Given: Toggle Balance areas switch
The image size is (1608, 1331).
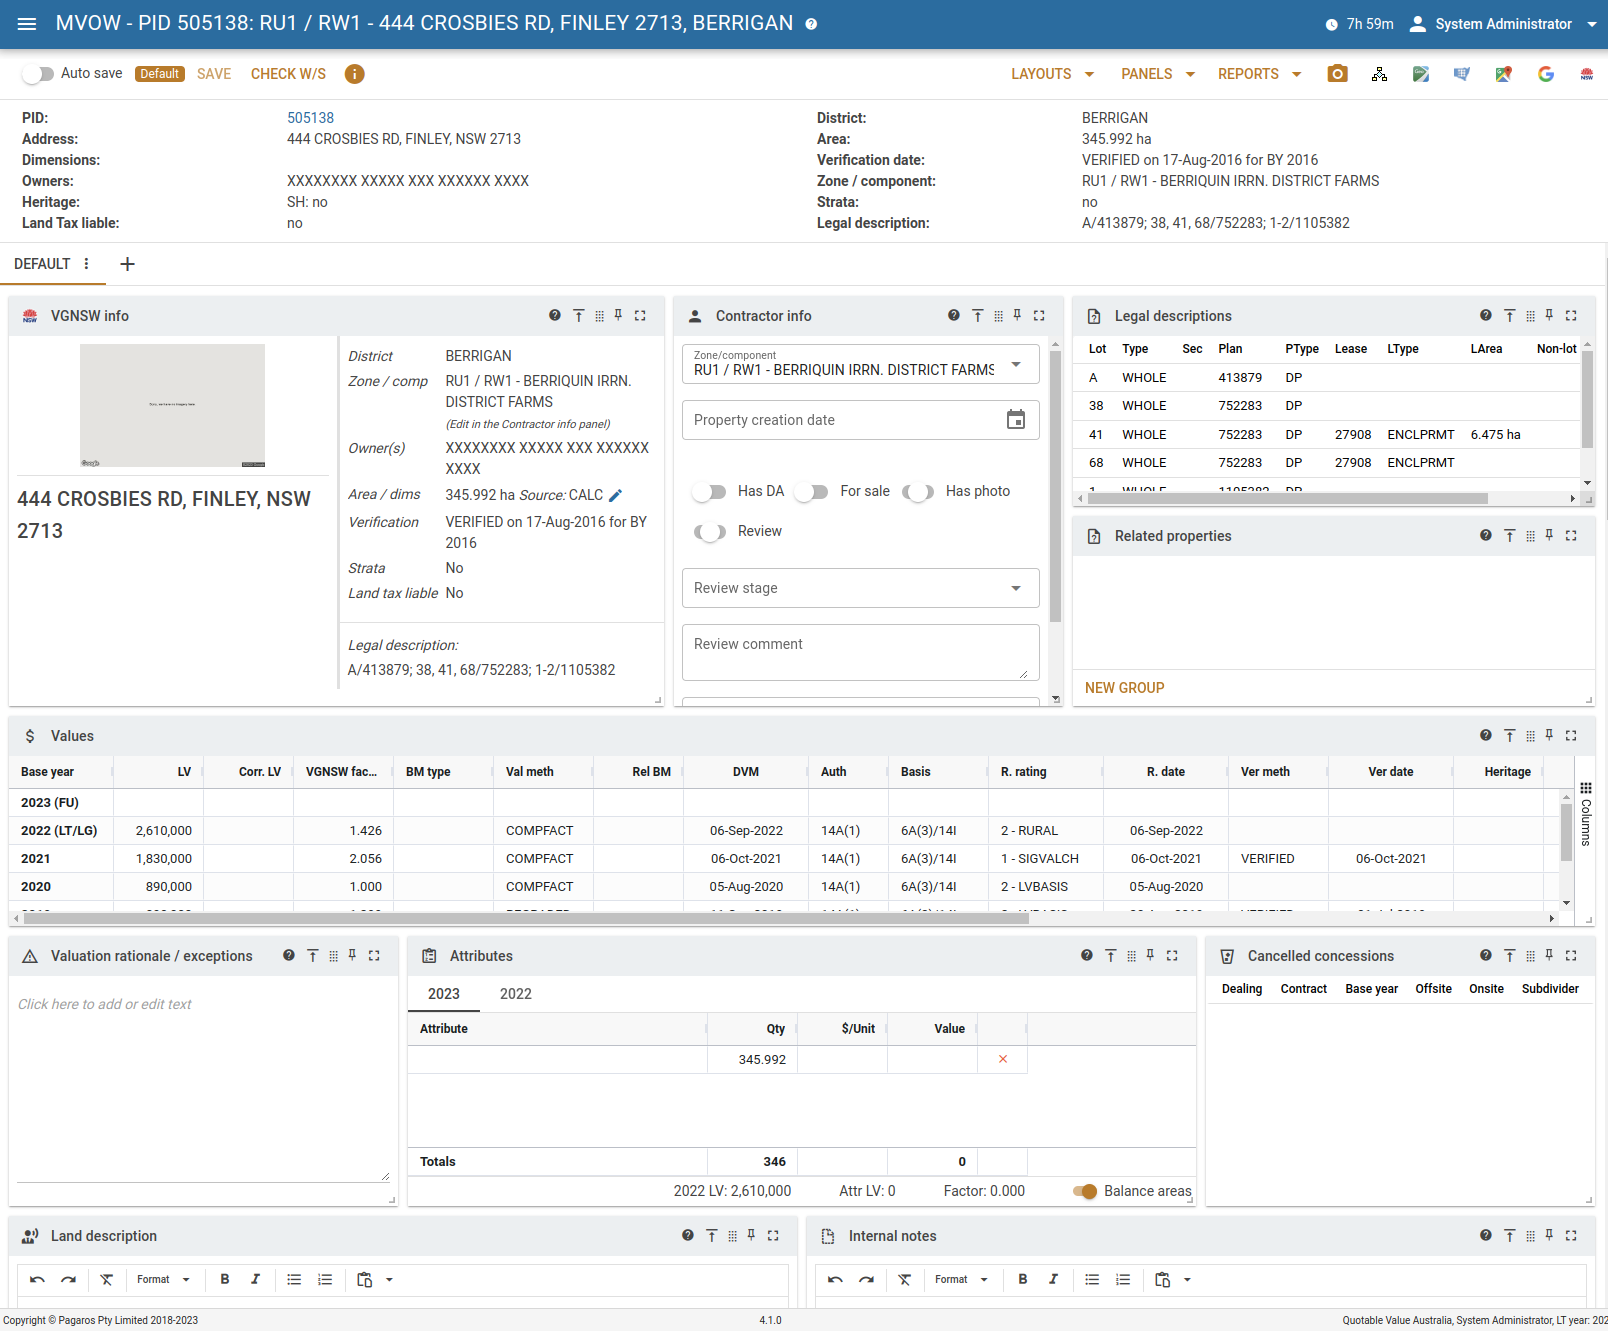Looking at the screenshot, I should [1085, 1191].
